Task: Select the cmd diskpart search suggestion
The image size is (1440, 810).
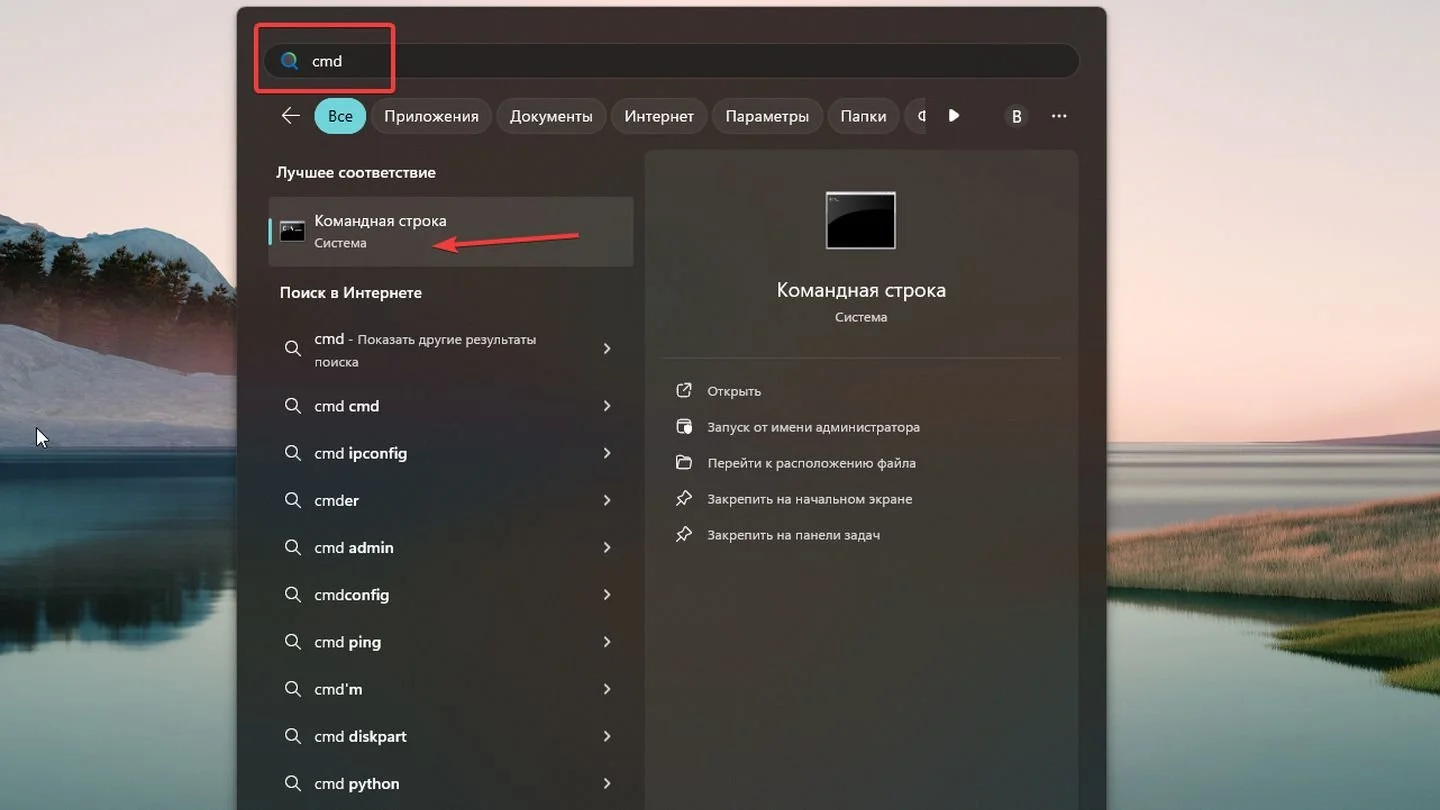Action: (x=451, y=736)
